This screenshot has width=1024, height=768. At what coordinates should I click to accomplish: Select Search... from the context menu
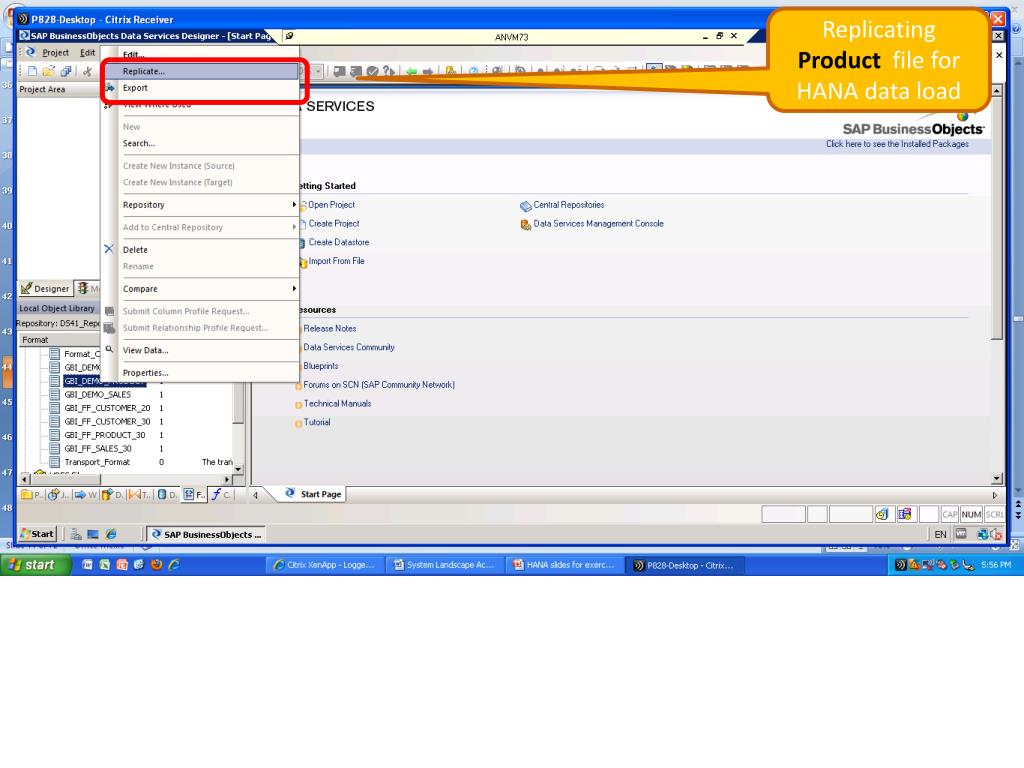pyautogui.click(x=201, y=143)
